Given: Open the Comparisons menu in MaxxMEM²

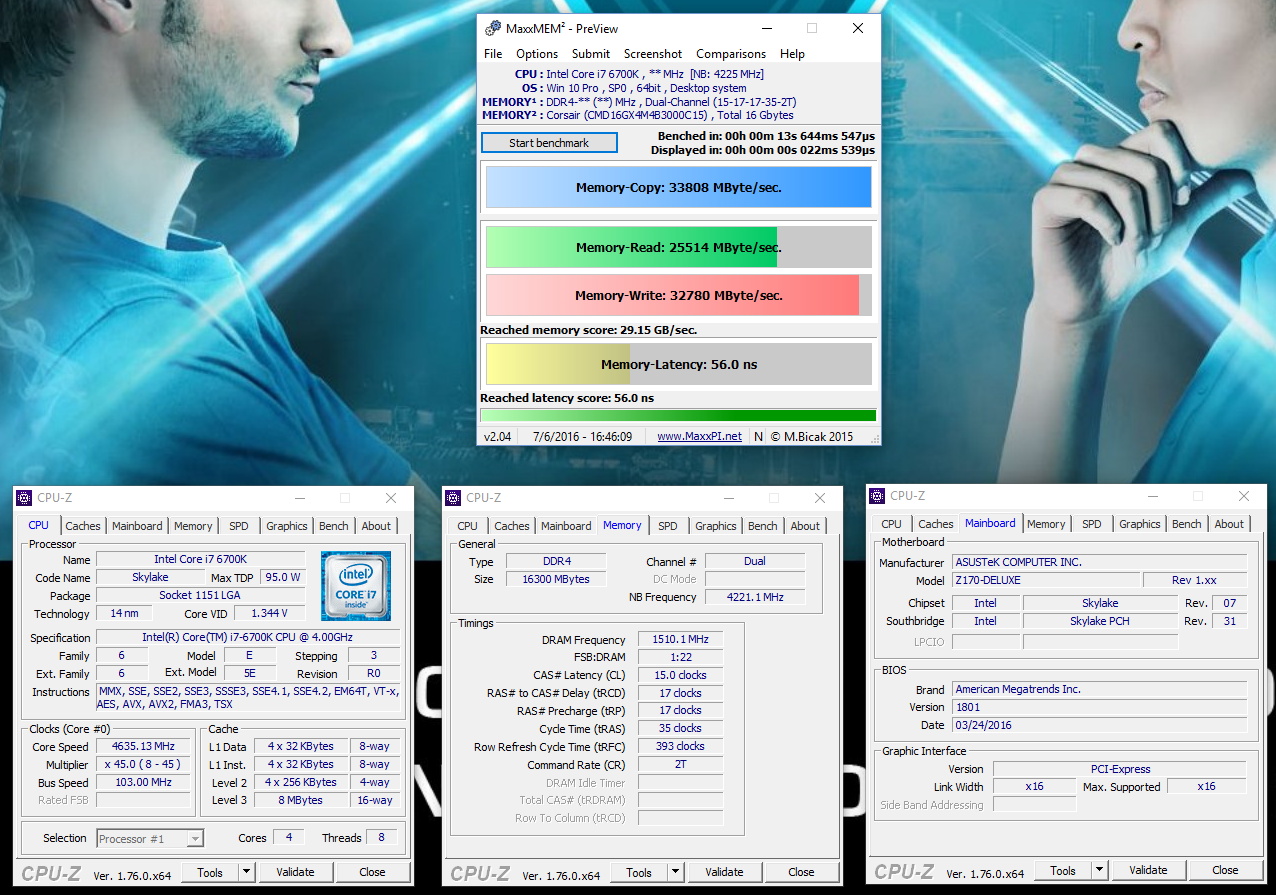Looking at the screenshot, I should coord(731,54).
